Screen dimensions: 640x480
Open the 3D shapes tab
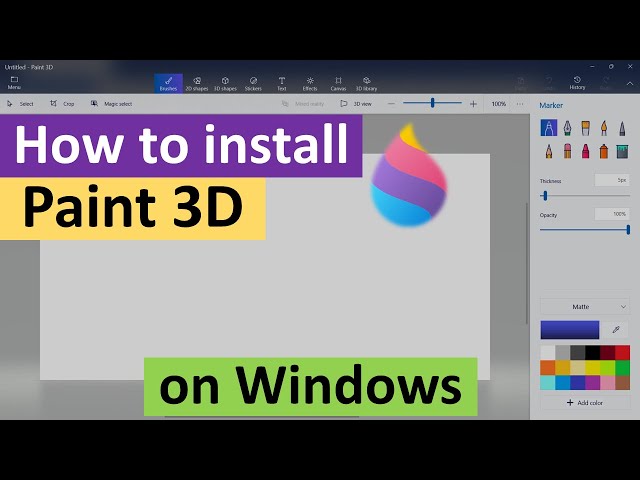[225, 84]
